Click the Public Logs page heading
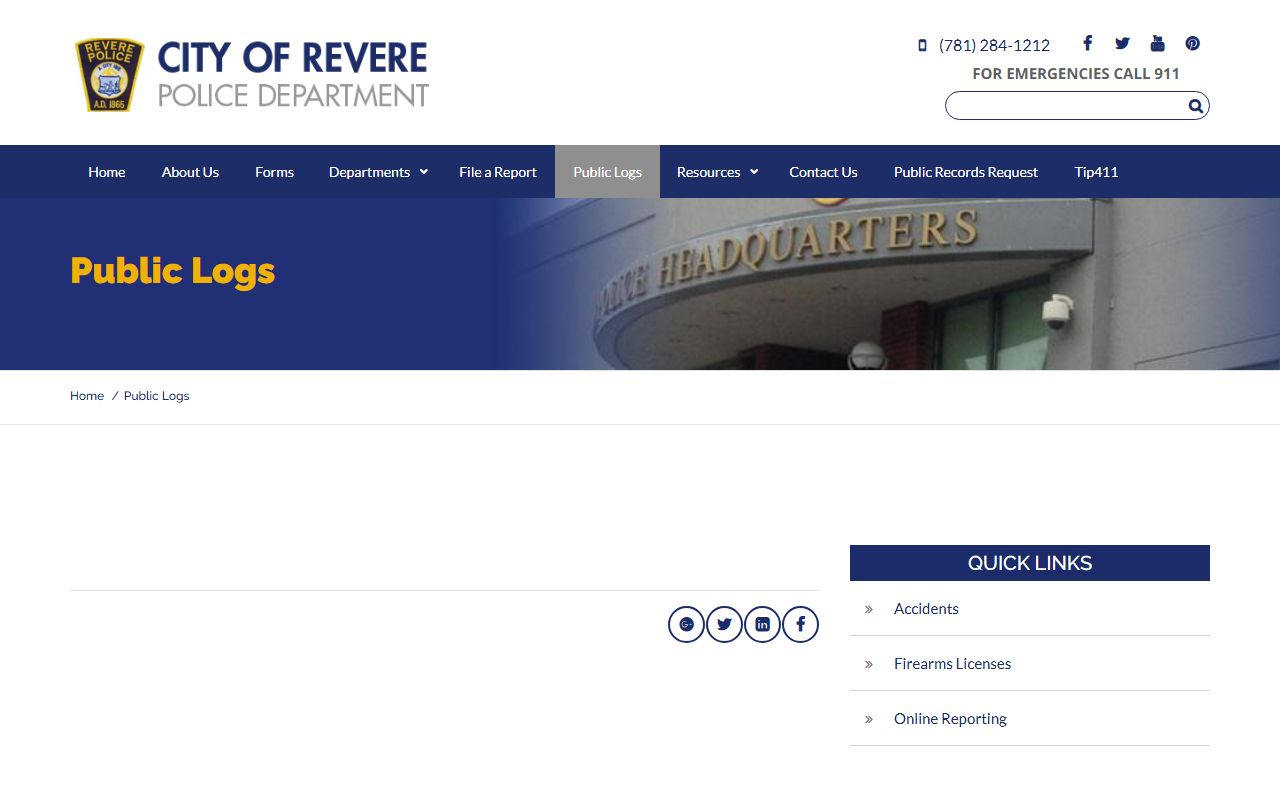 (x=172, y=272)
